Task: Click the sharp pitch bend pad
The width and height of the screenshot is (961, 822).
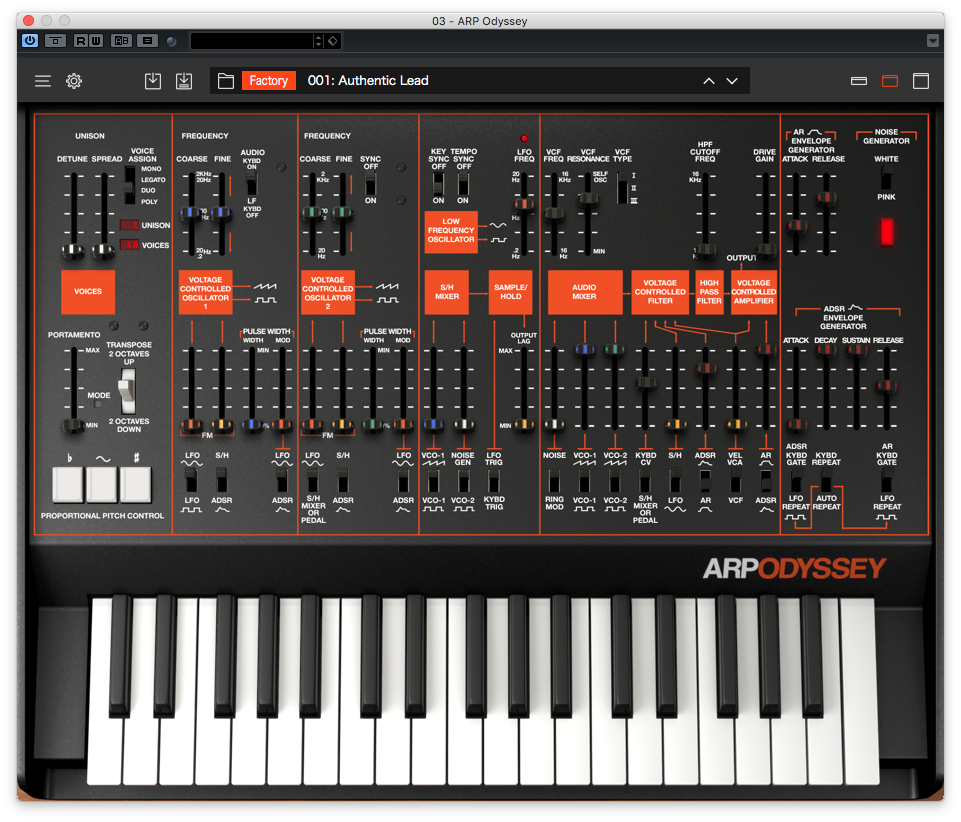Action: pos(135,484)
